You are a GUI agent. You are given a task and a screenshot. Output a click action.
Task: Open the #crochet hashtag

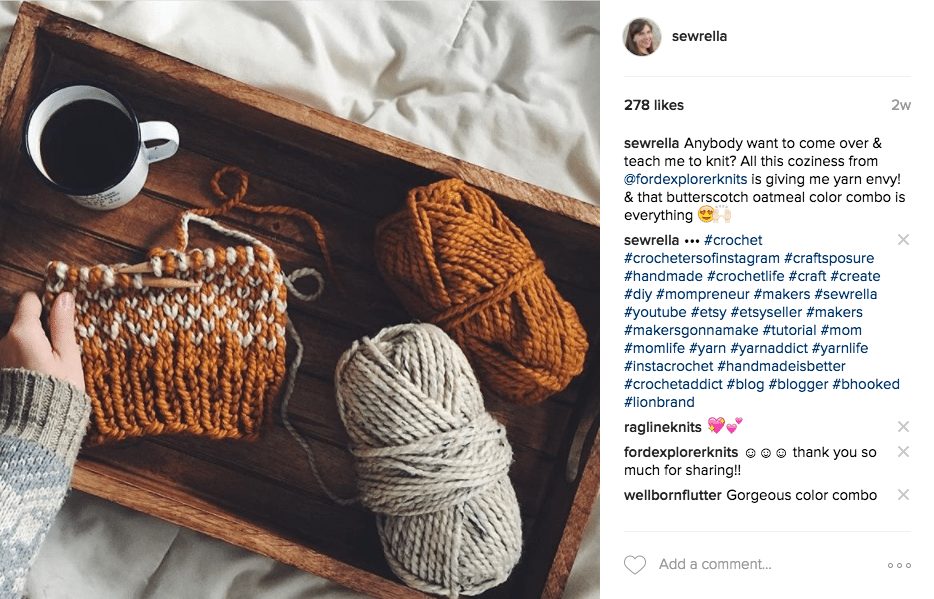(x=733, y=240)
